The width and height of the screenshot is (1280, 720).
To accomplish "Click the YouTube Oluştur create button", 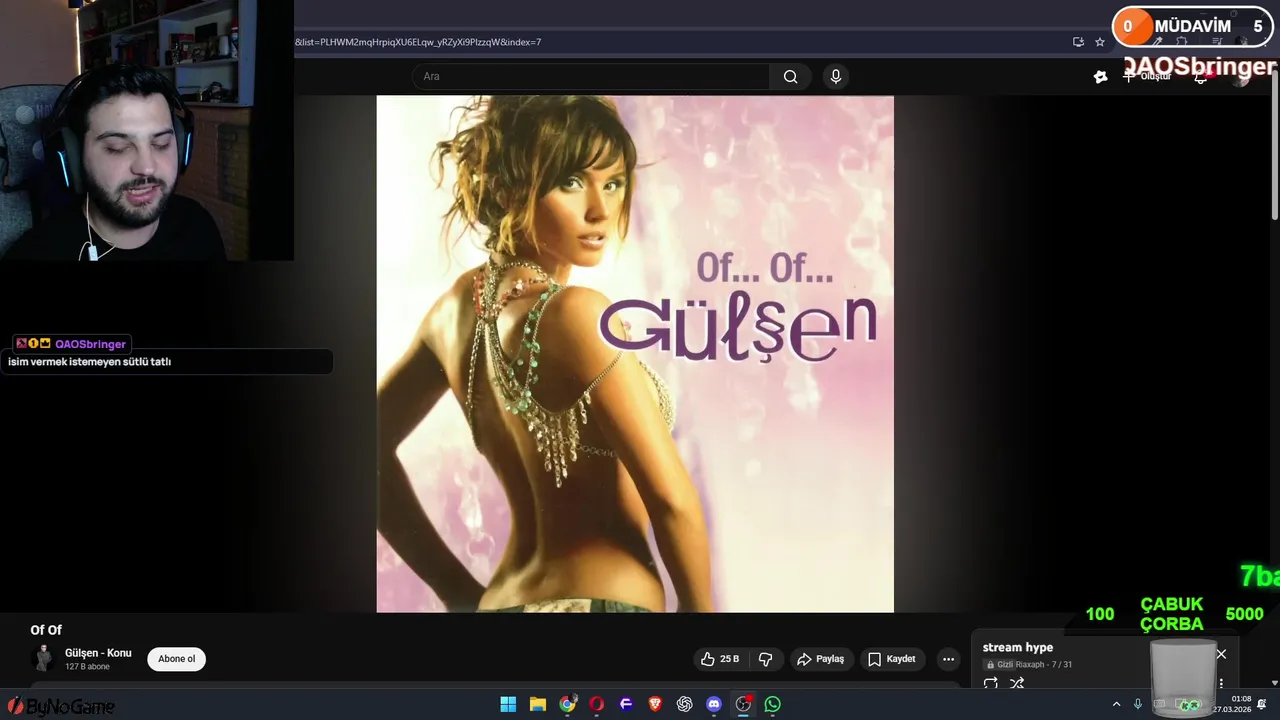I will coord(1148,77).
